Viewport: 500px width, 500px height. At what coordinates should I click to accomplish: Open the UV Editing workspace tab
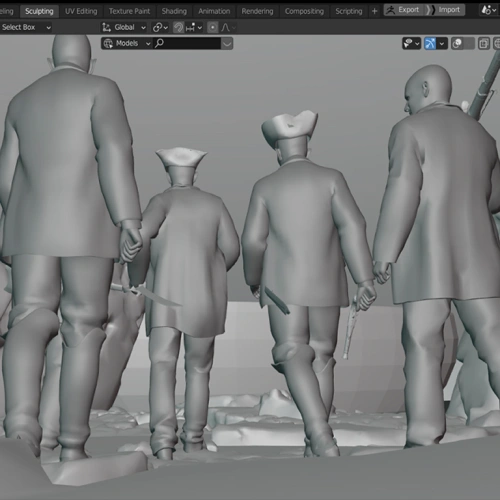point(81,11)
